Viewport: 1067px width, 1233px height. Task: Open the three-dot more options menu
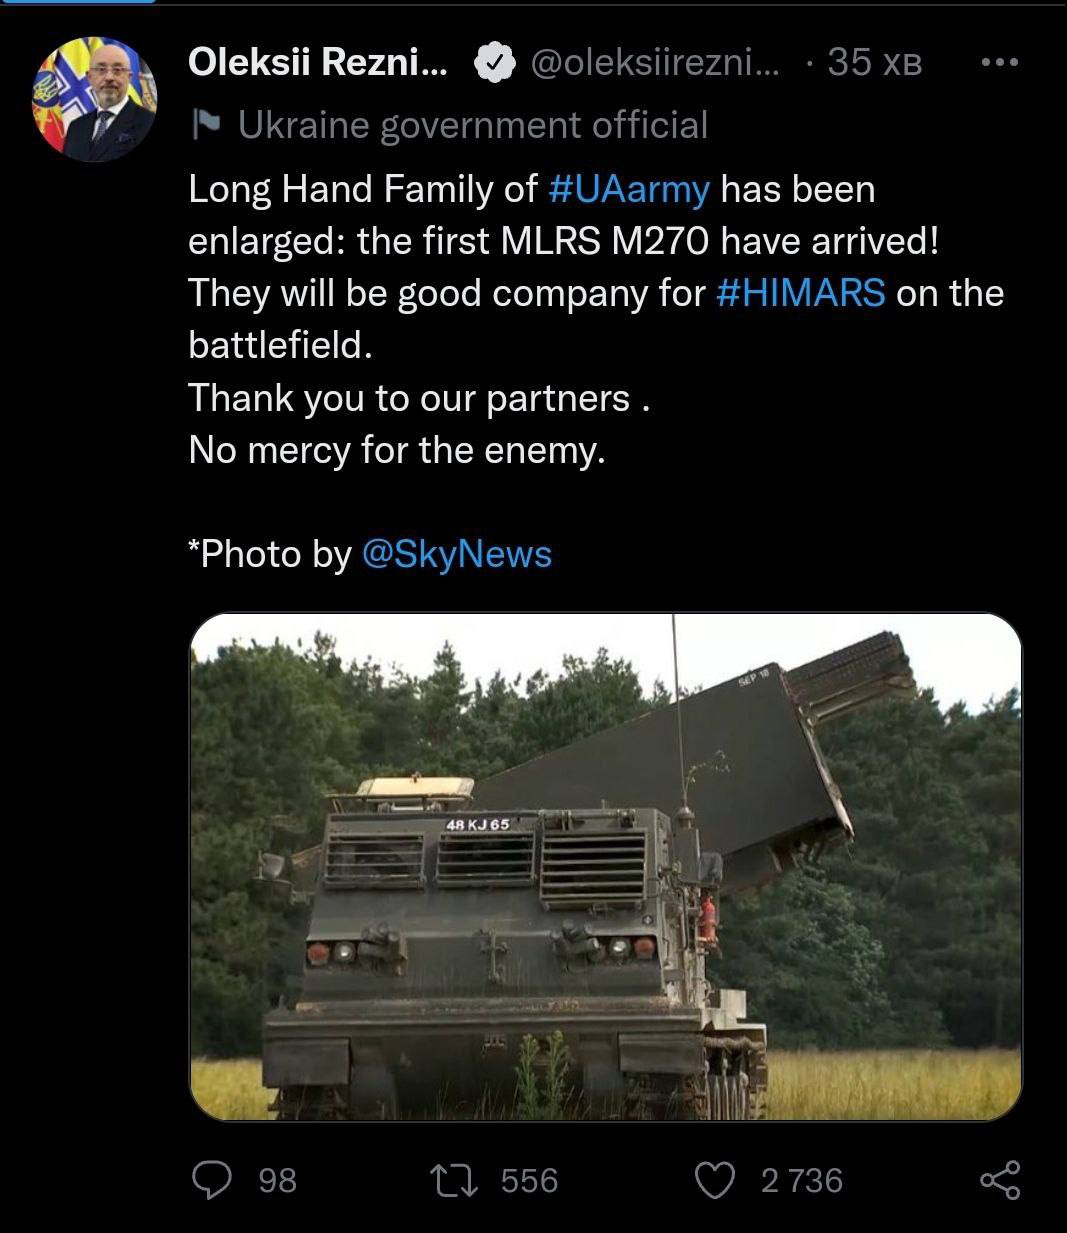click(999, 62)
